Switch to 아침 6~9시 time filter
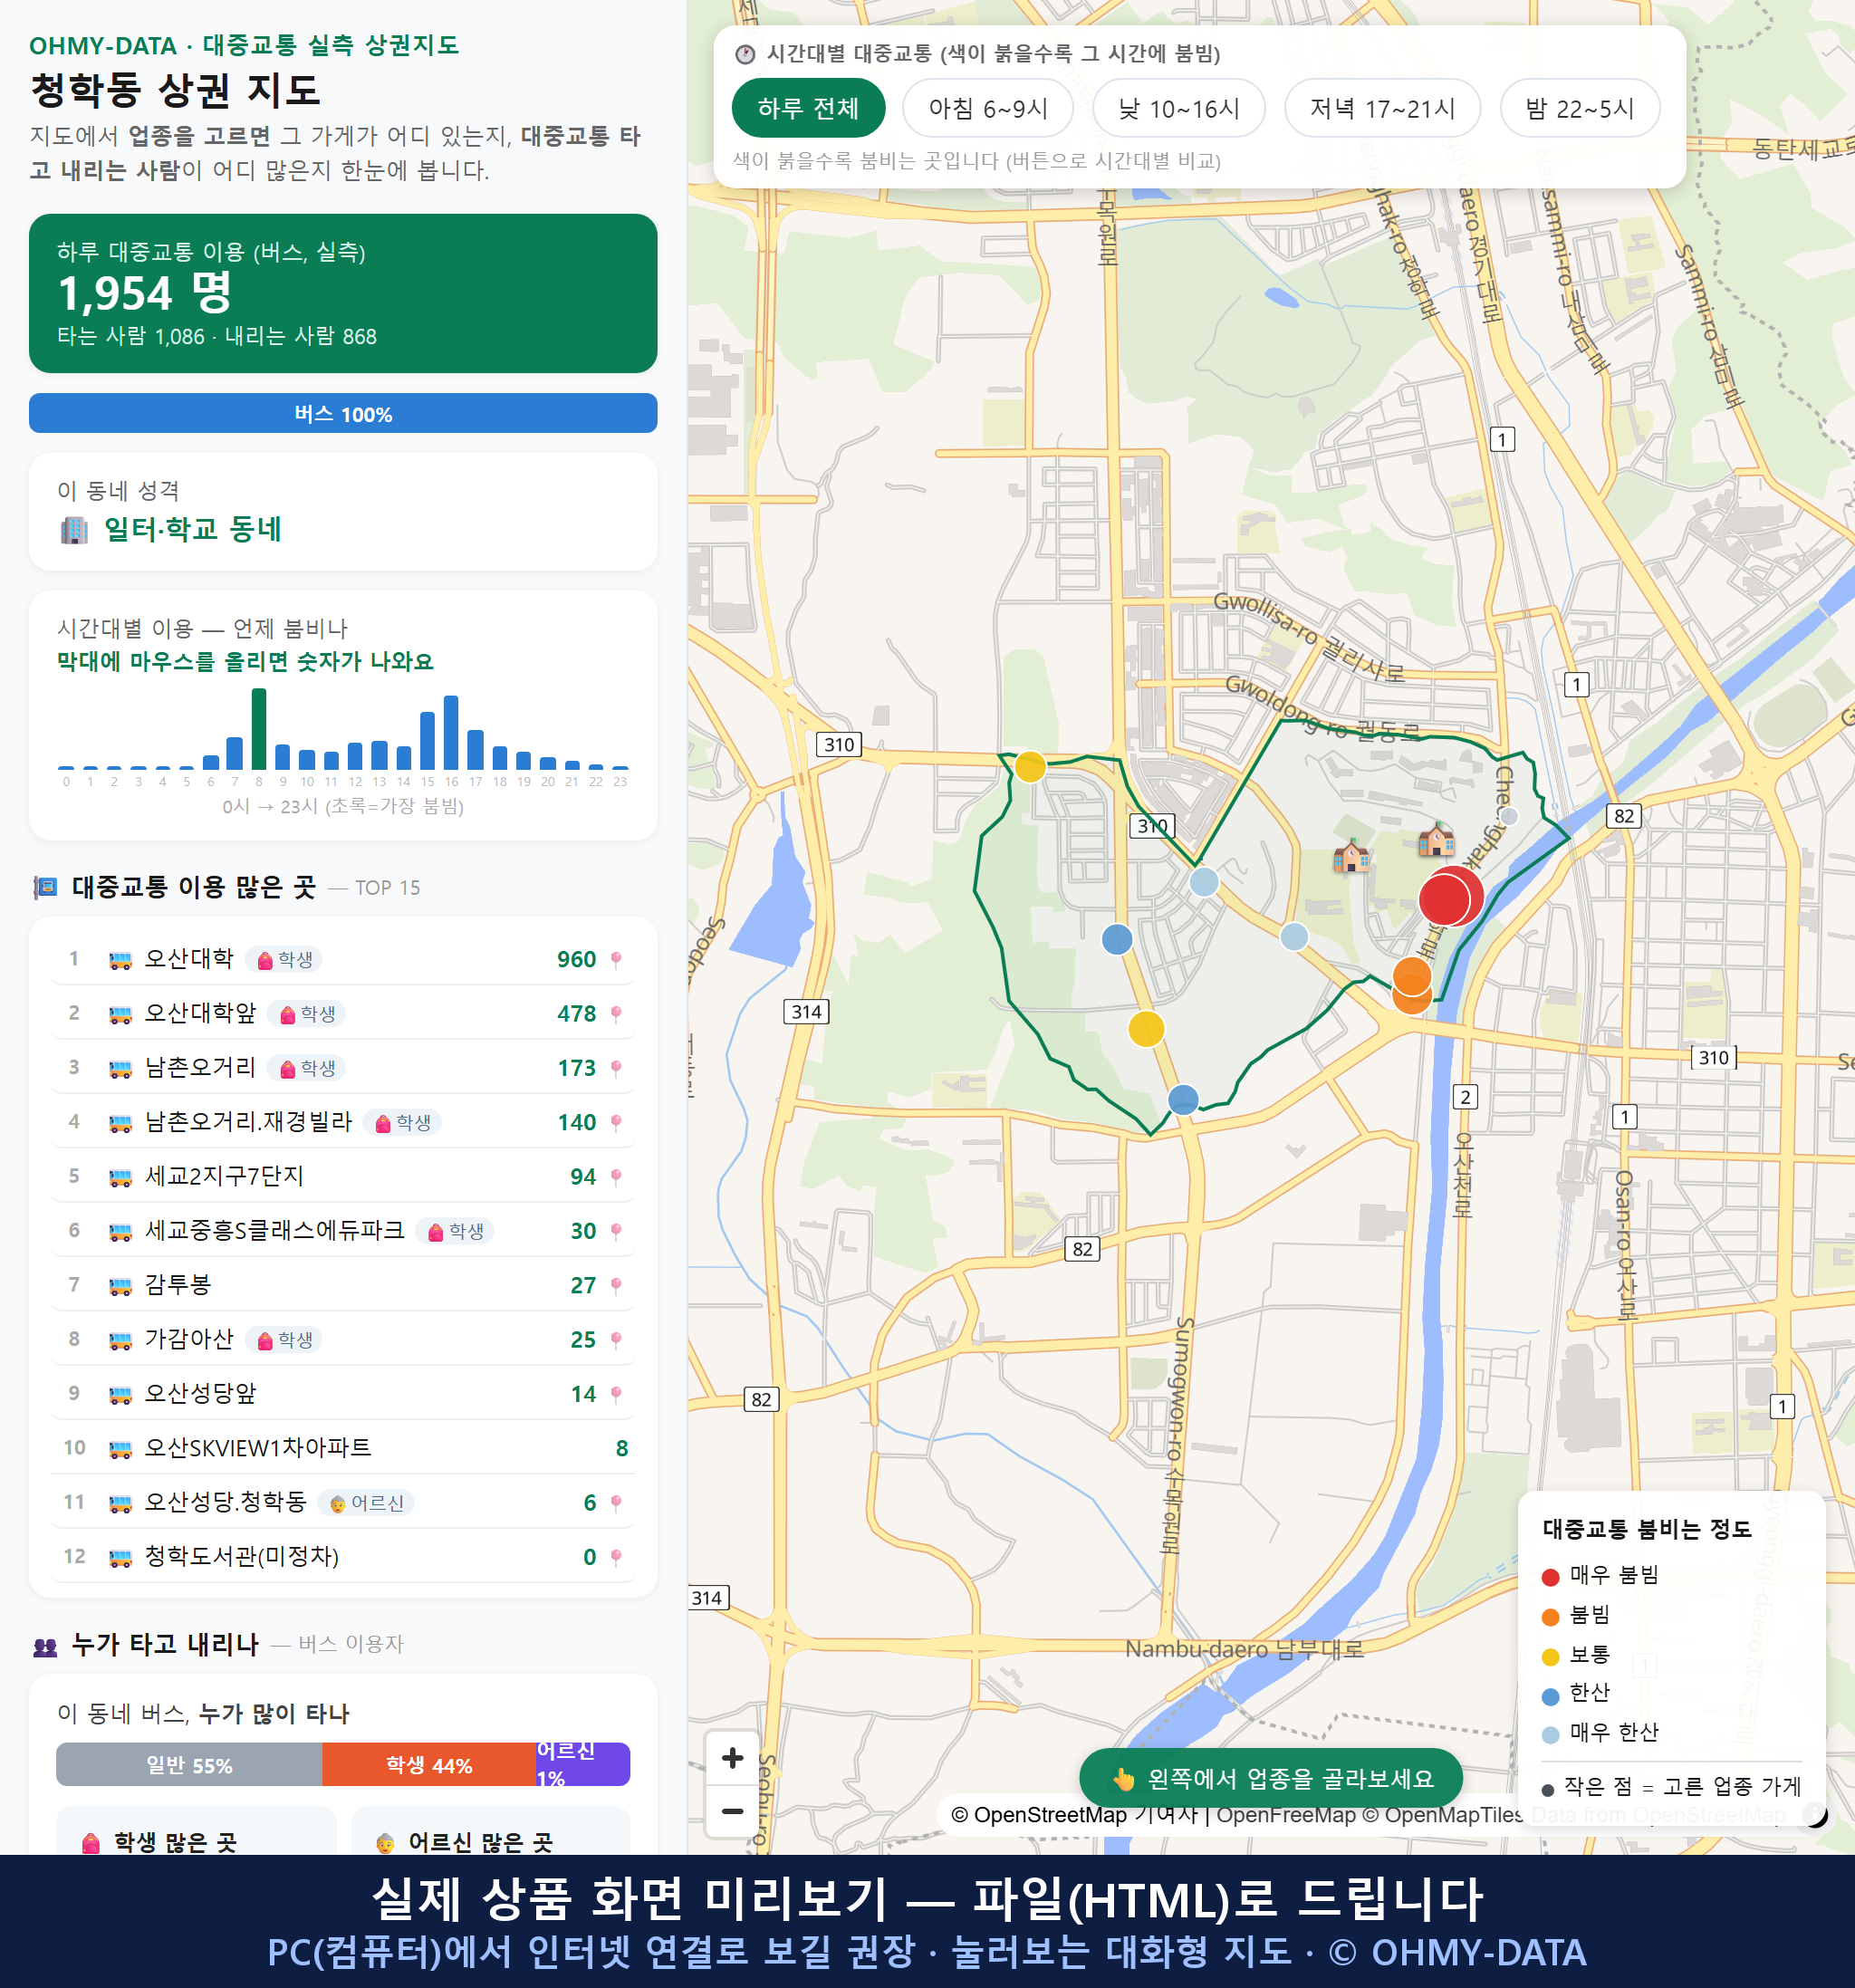 987,108
